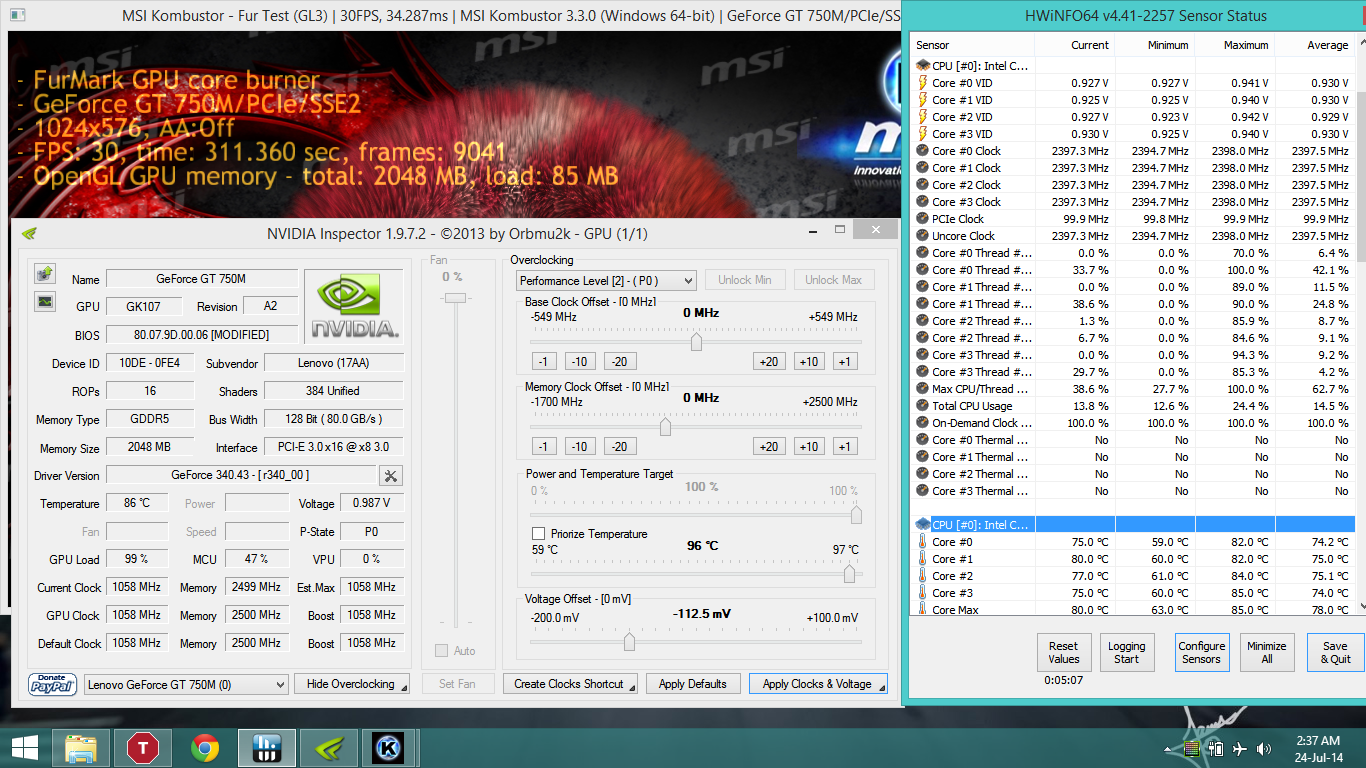The width and height of the screenshot is (1366, 768).
Task: Click Minimize All button
Action: (1266, 652)
